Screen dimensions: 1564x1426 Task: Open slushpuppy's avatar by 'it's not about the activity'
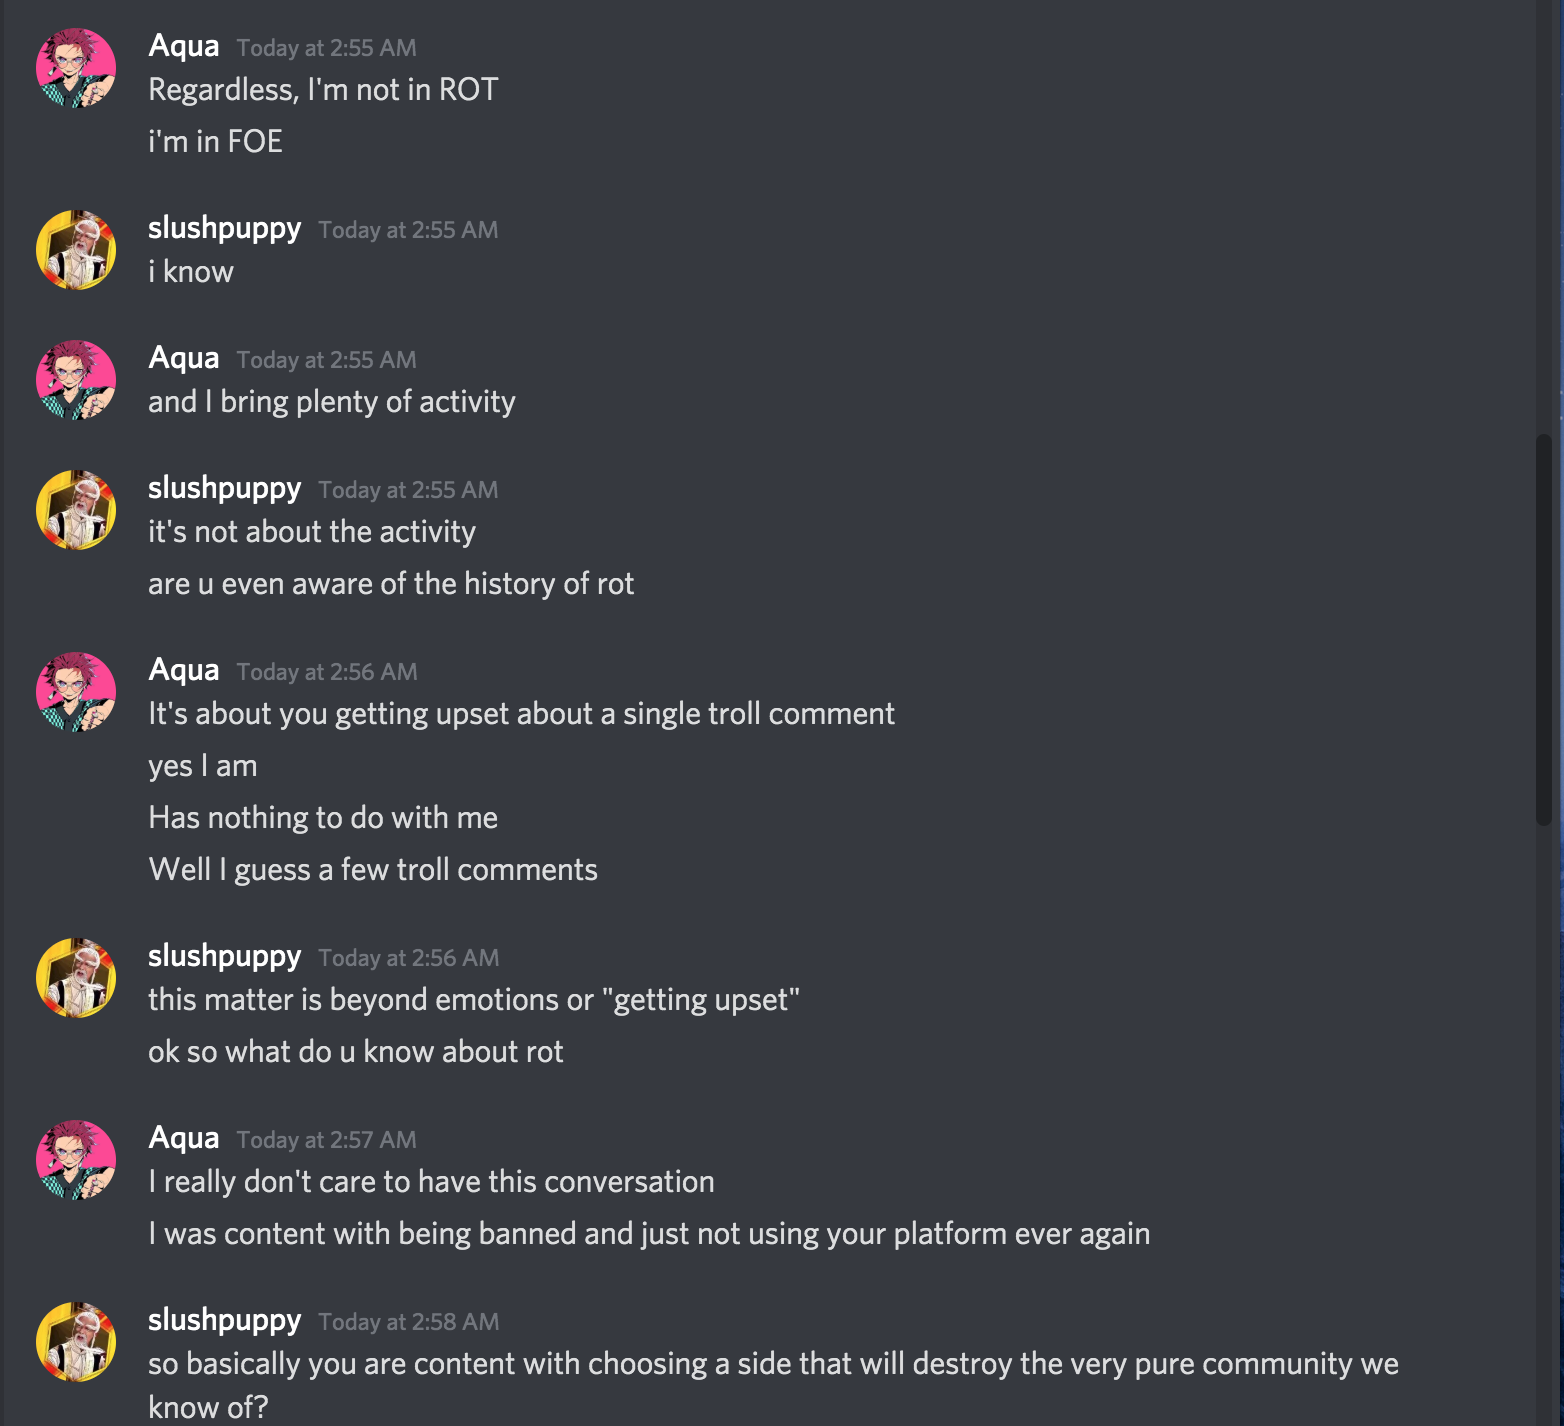pos(76,510)
